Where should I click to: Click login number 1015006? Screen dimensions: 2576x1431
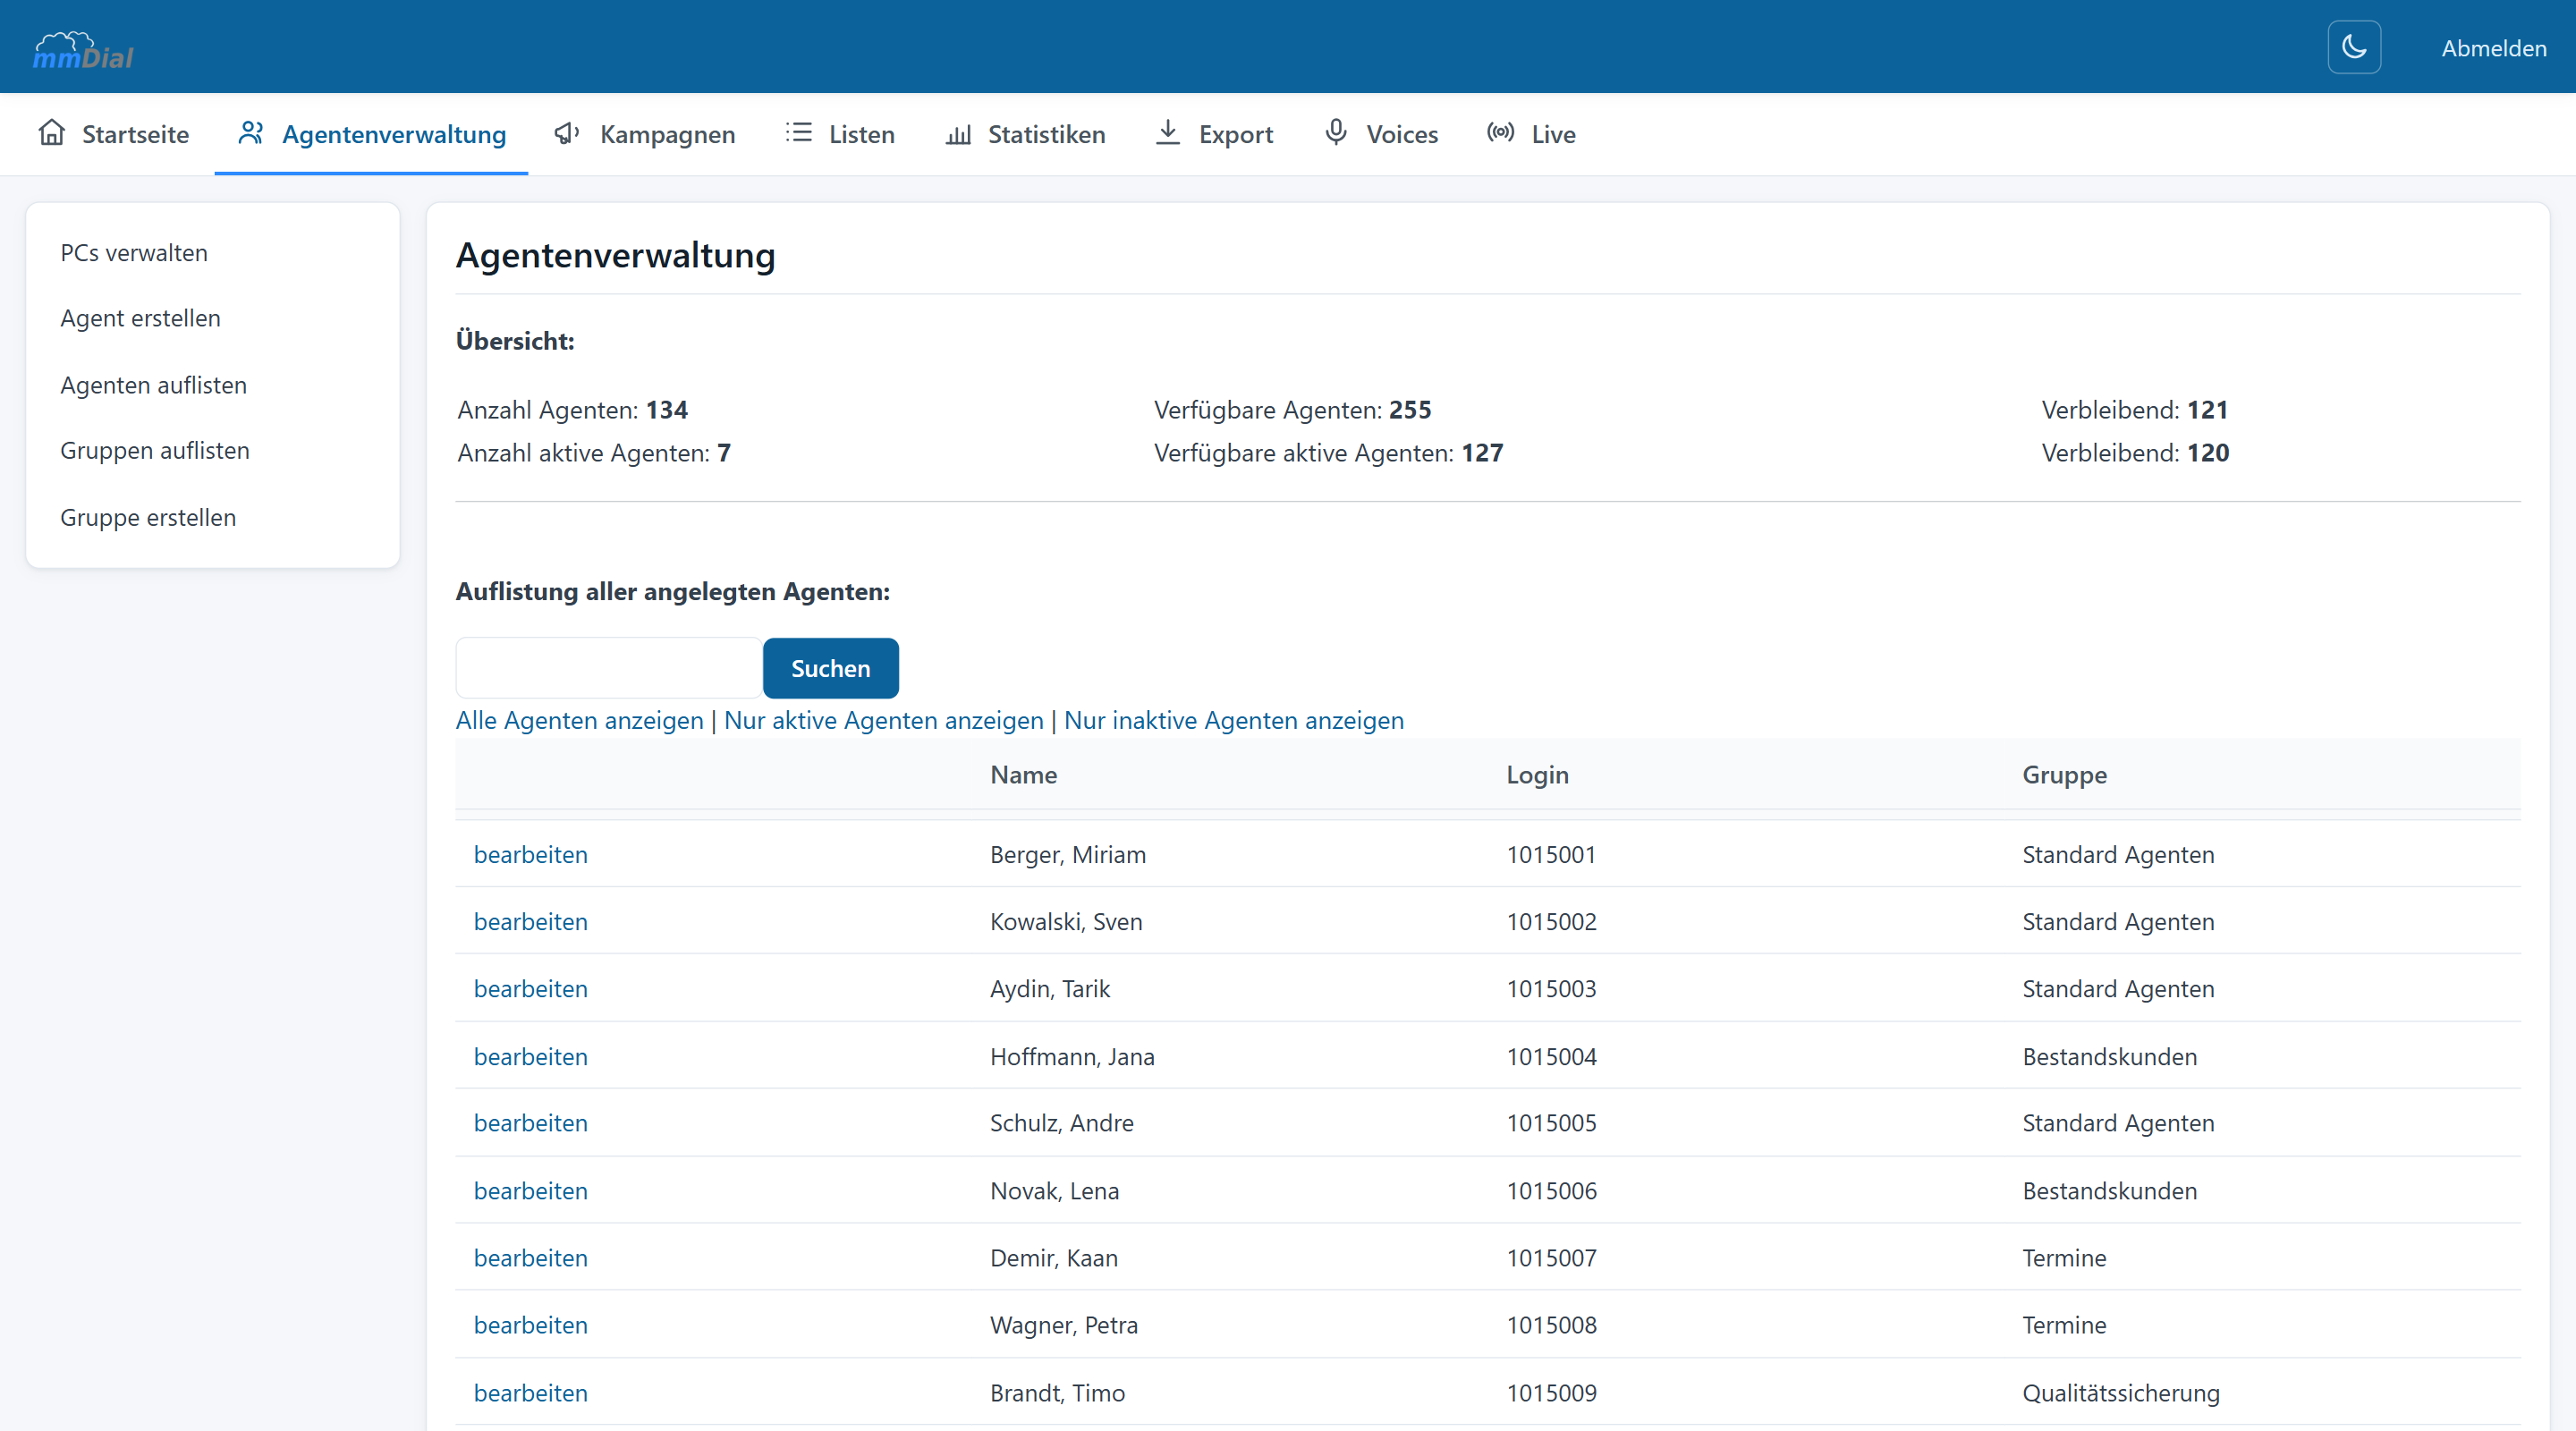(1551, 1190)
